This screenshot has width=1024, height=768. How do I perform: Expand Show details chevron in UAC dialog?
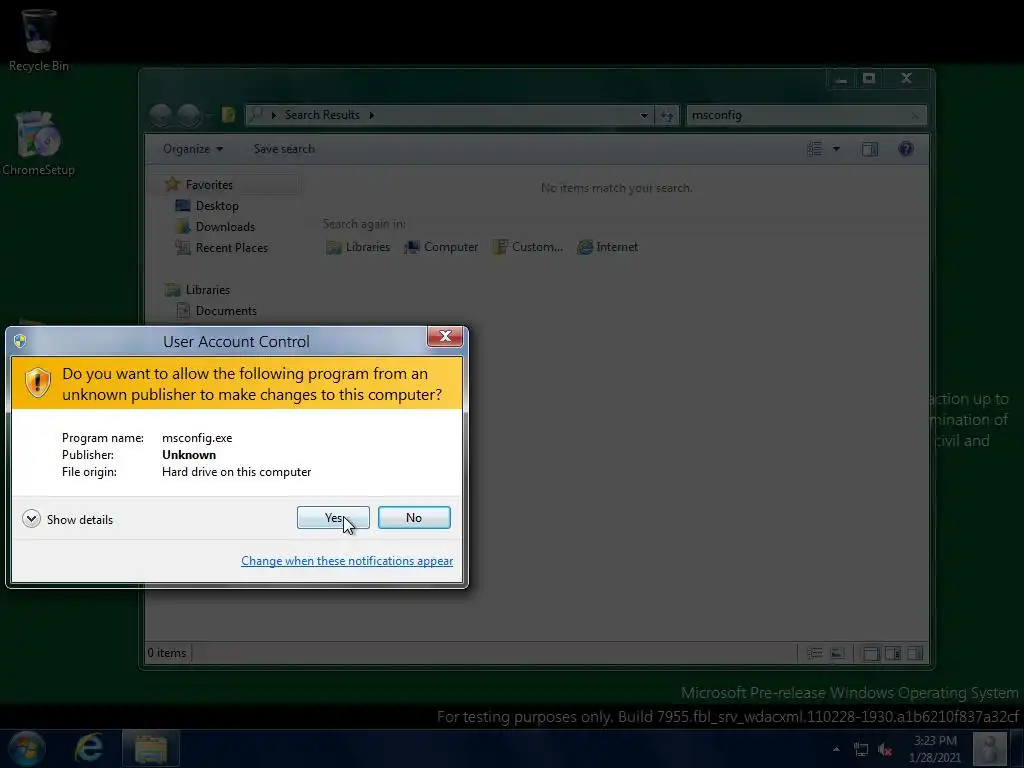31,519
